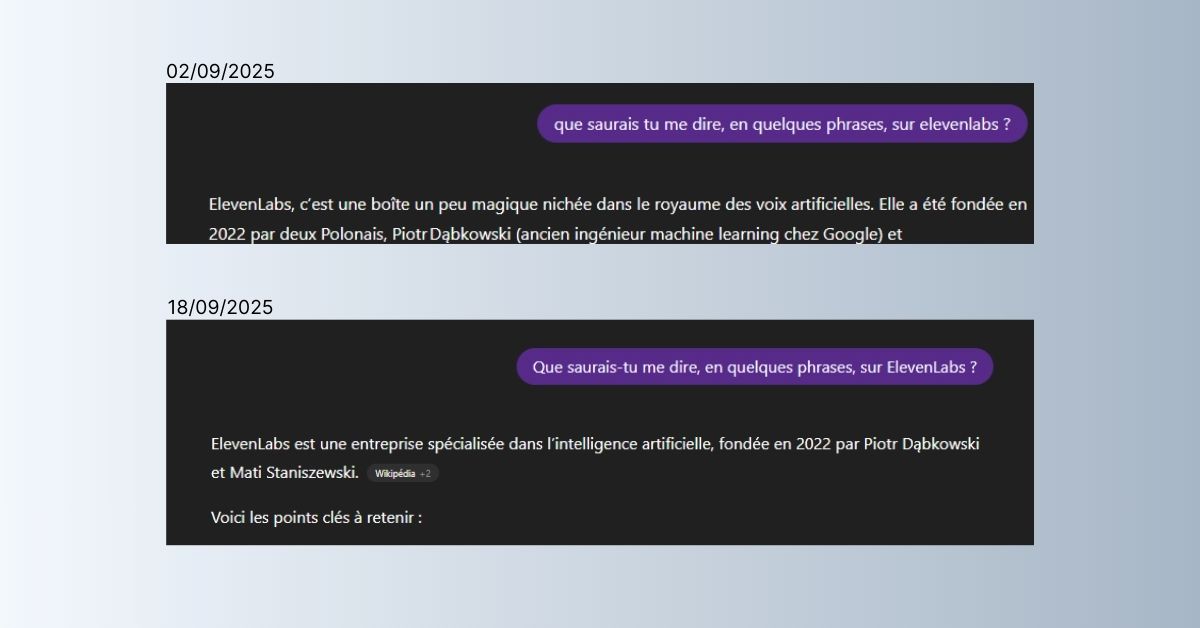Click the Wikipédia source citation chip
Viewport: 1200px width, 628px height.
pyautogui.click(x=402, y=473)
